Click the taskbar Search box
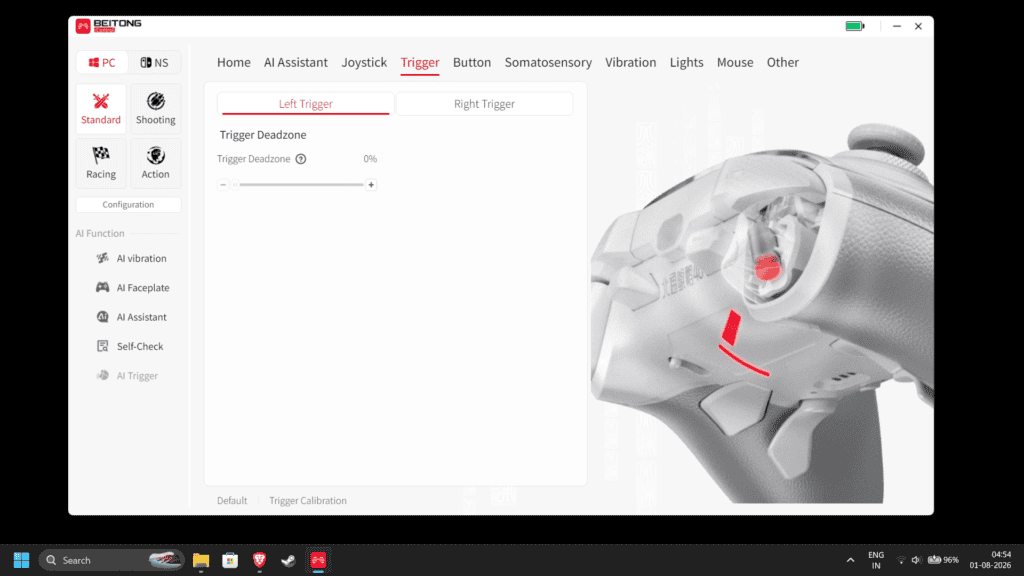The image size is (1024, 576). (x=112, y=560)
